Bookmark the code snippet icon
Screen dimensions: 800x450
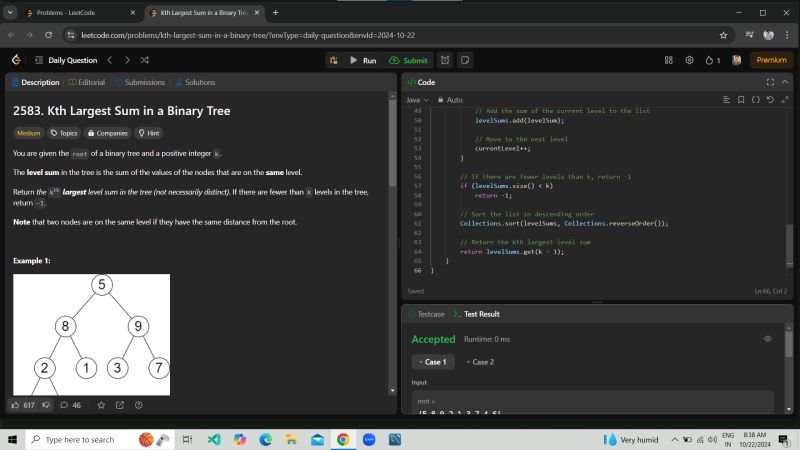(x=741, y=99)
